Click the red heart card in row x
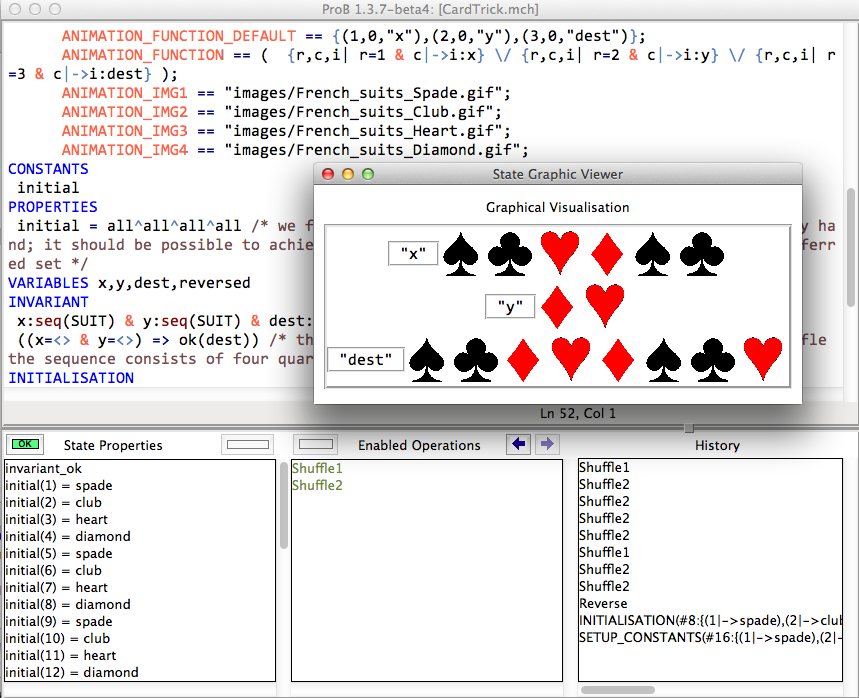 (559, 253)
